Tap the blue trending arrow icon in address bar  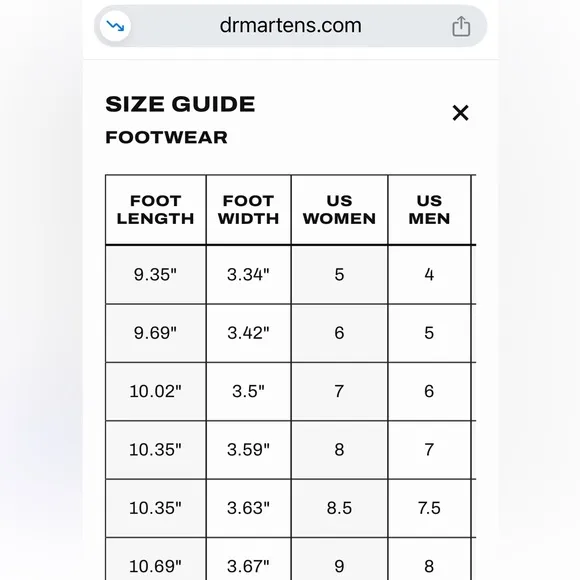point(115,26)
